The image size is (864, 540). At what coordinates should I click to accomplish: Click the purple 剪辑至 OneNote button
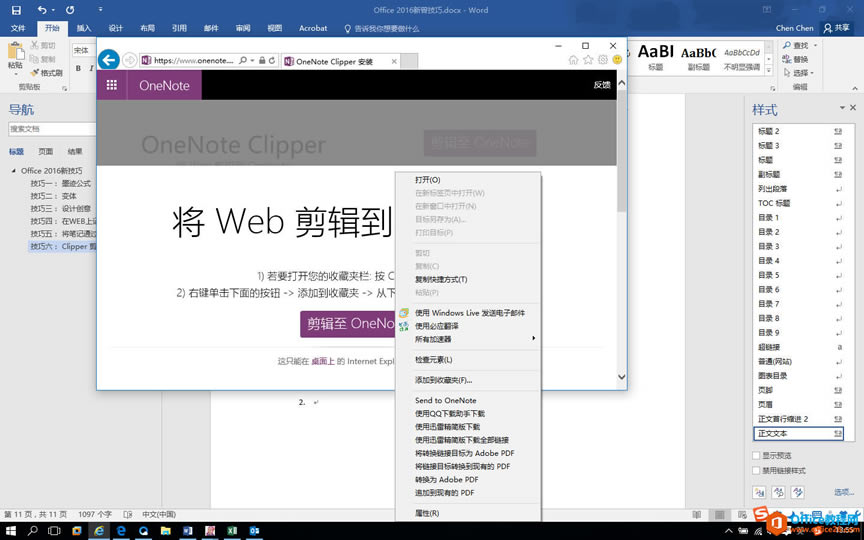(x=348, y=323)
